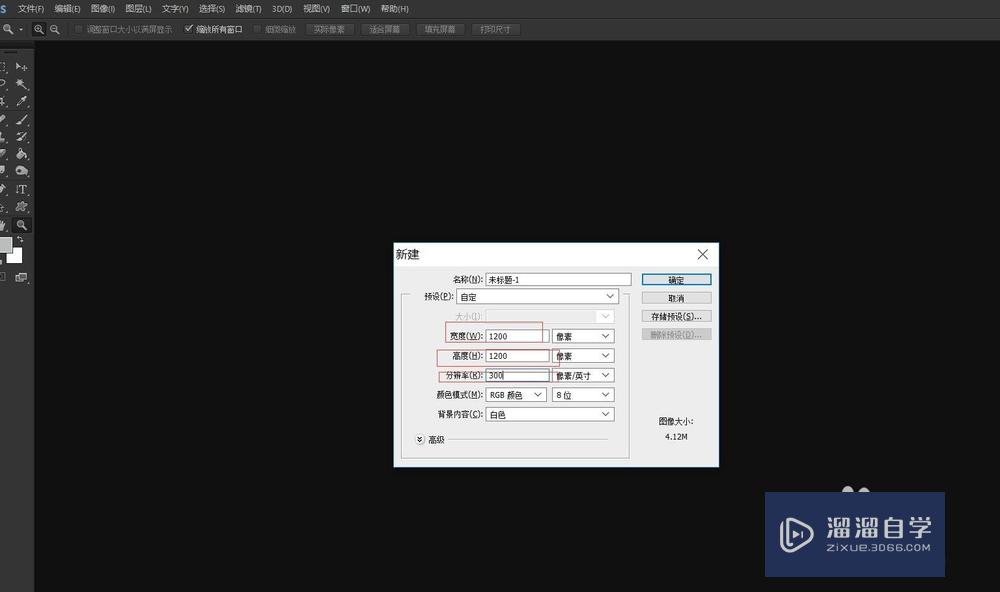Click the 宽度 width input field
Screen dimensions: 1000x592
point(517,336)
